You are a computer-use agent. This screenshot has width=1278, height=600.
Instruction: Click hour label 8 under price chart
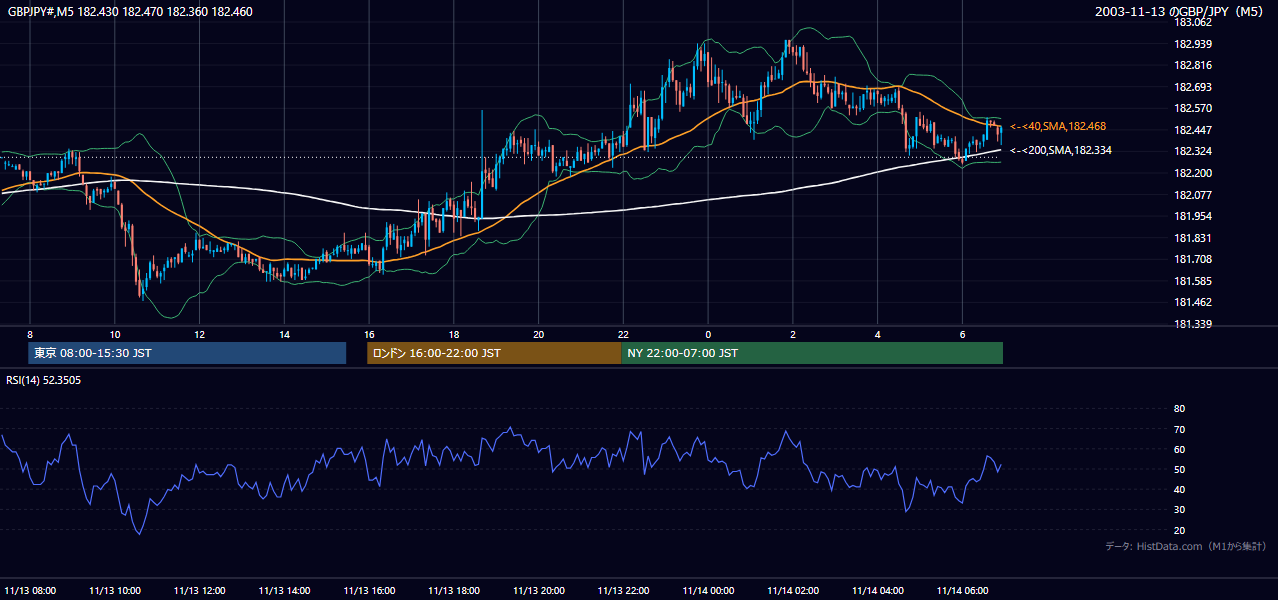pos(30,334)
